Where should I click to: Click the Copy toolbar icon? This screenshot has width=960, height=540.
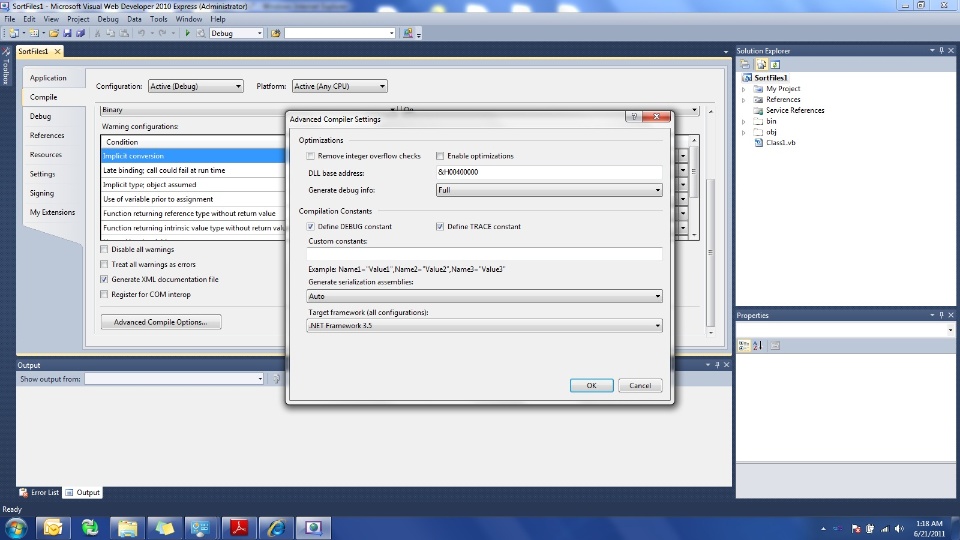pyautogui.click(x=111, y=33)
